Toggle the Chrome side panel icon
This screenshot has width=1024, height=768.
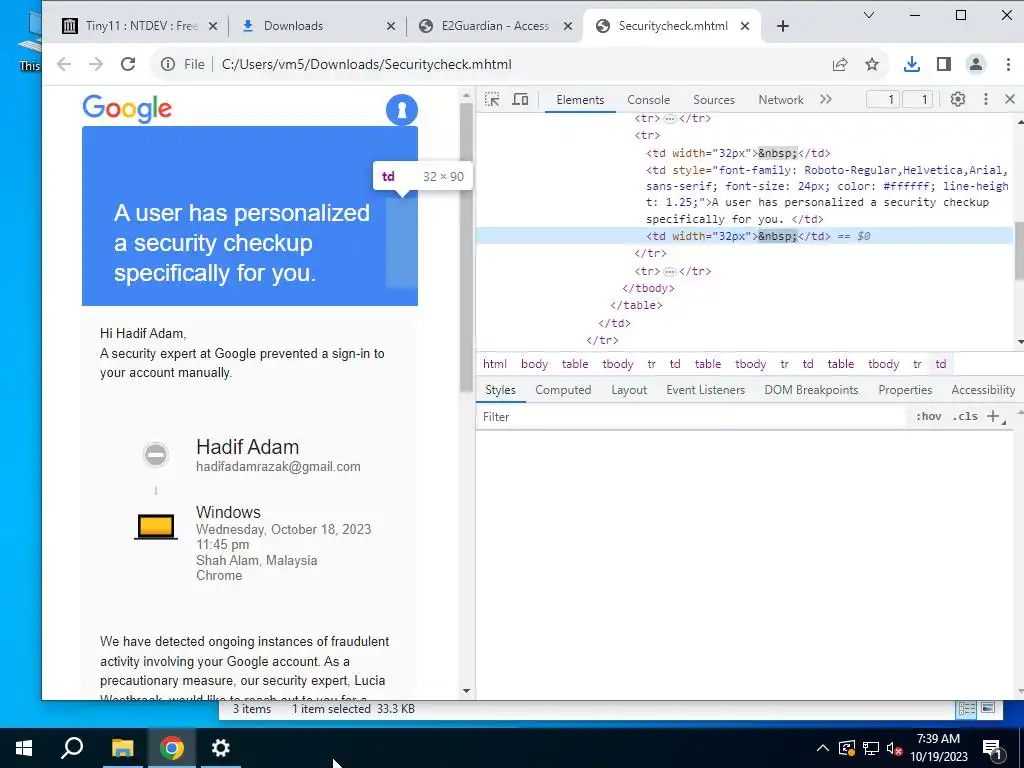tap(944, 64)
